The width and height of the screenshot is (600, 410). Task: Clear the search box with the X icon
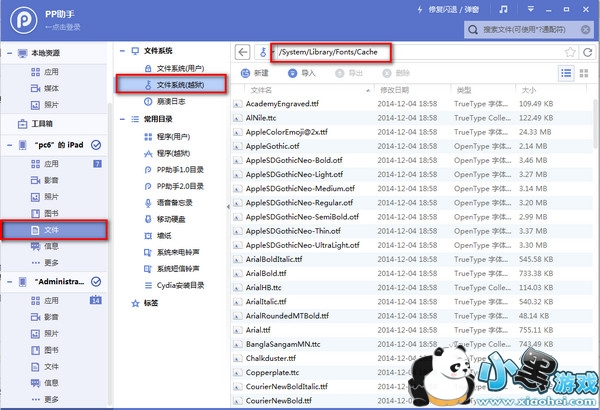coord(585,29)
